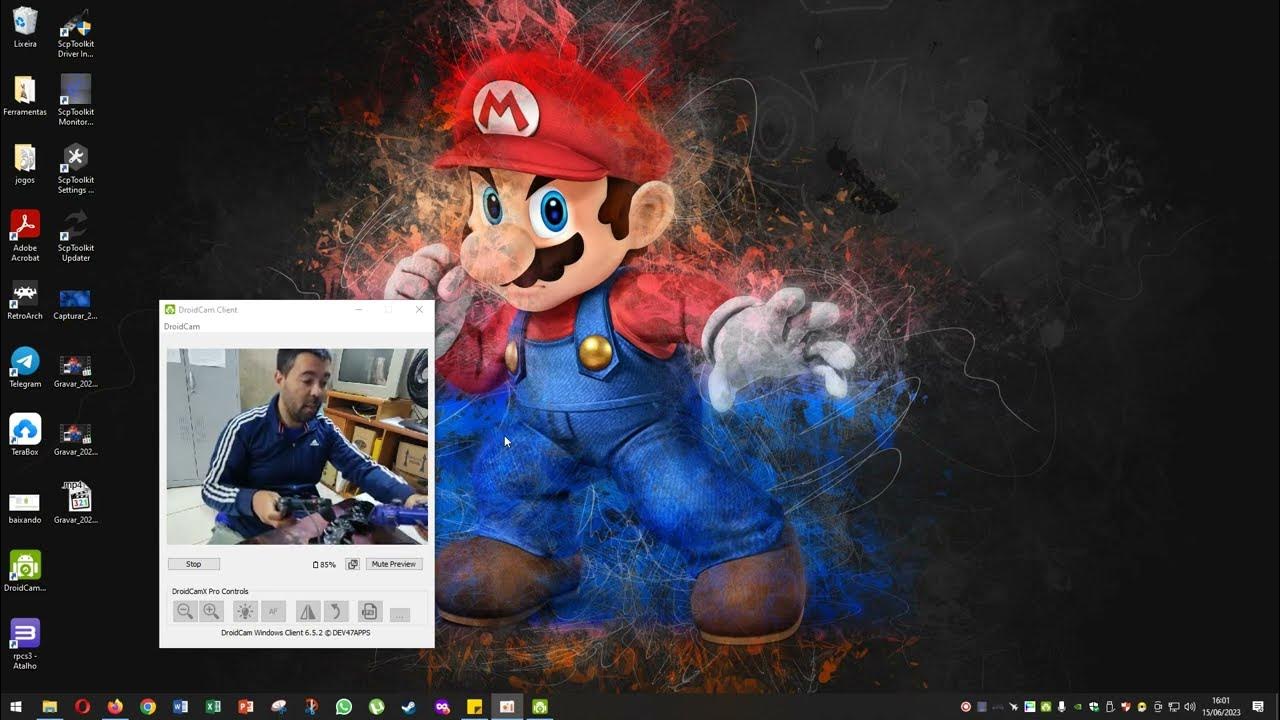This screenshot has width=1280, height=720.
Task: Click the Mute Preview button
Action: click(x=393, y=564)
